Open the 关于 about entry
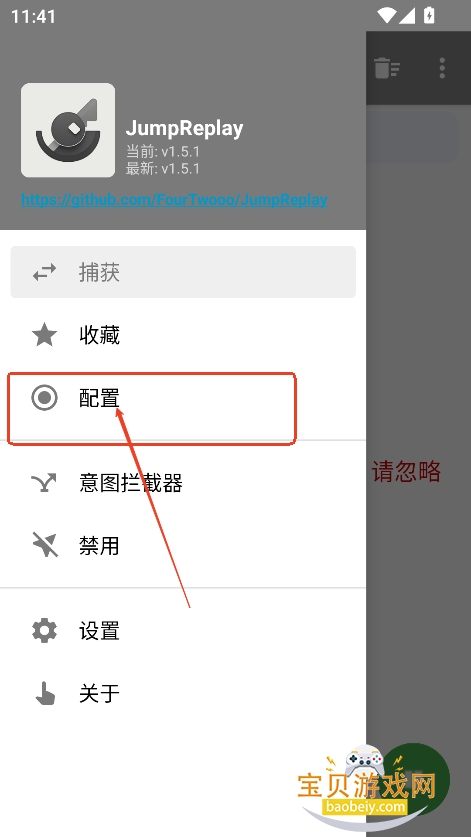 point(183,693)
